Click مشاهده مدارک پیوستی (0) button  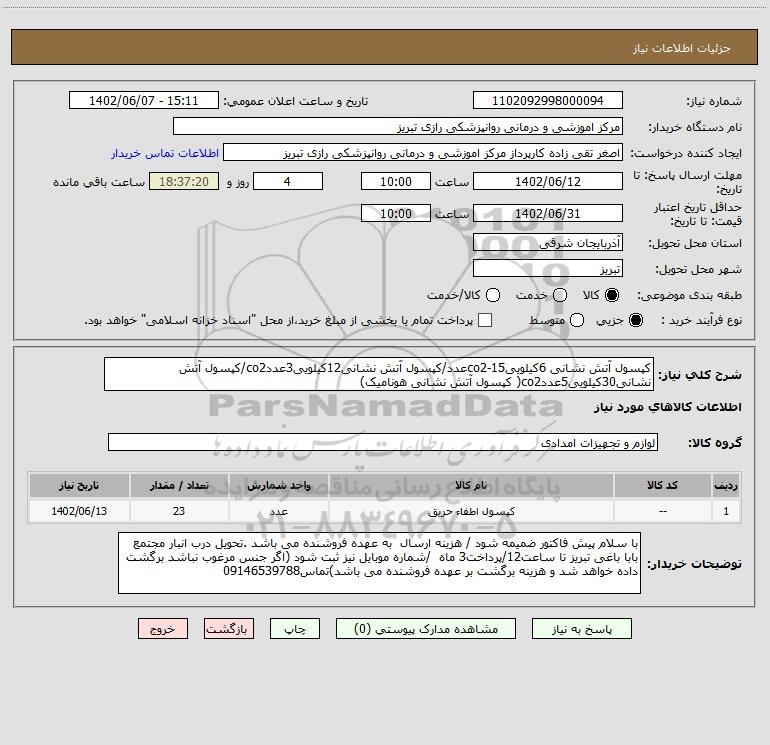[426, 629]
